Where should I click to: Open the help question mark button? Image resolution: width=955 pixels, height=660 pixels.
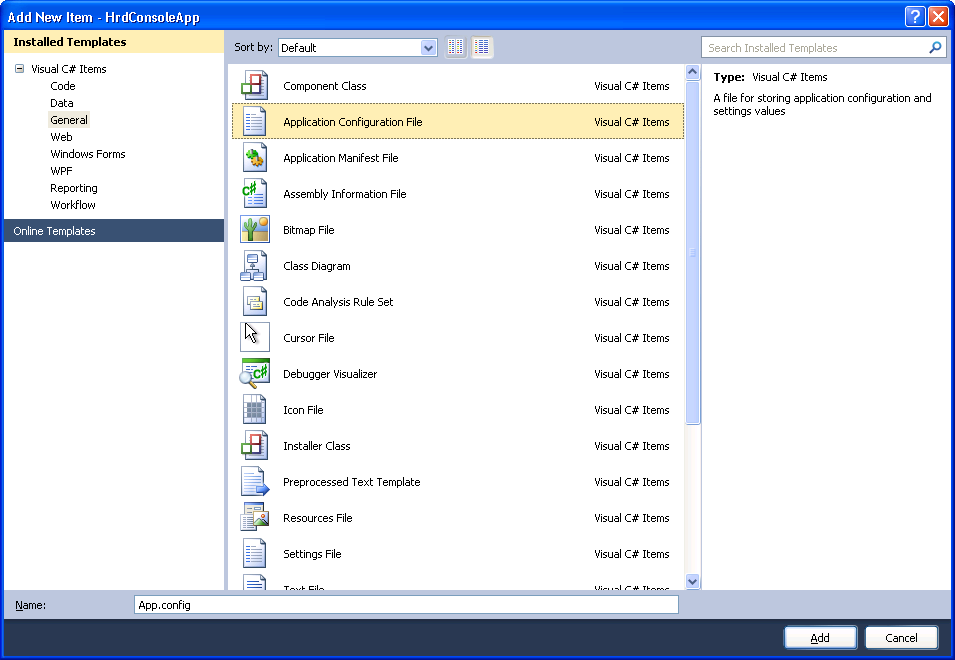915,16
